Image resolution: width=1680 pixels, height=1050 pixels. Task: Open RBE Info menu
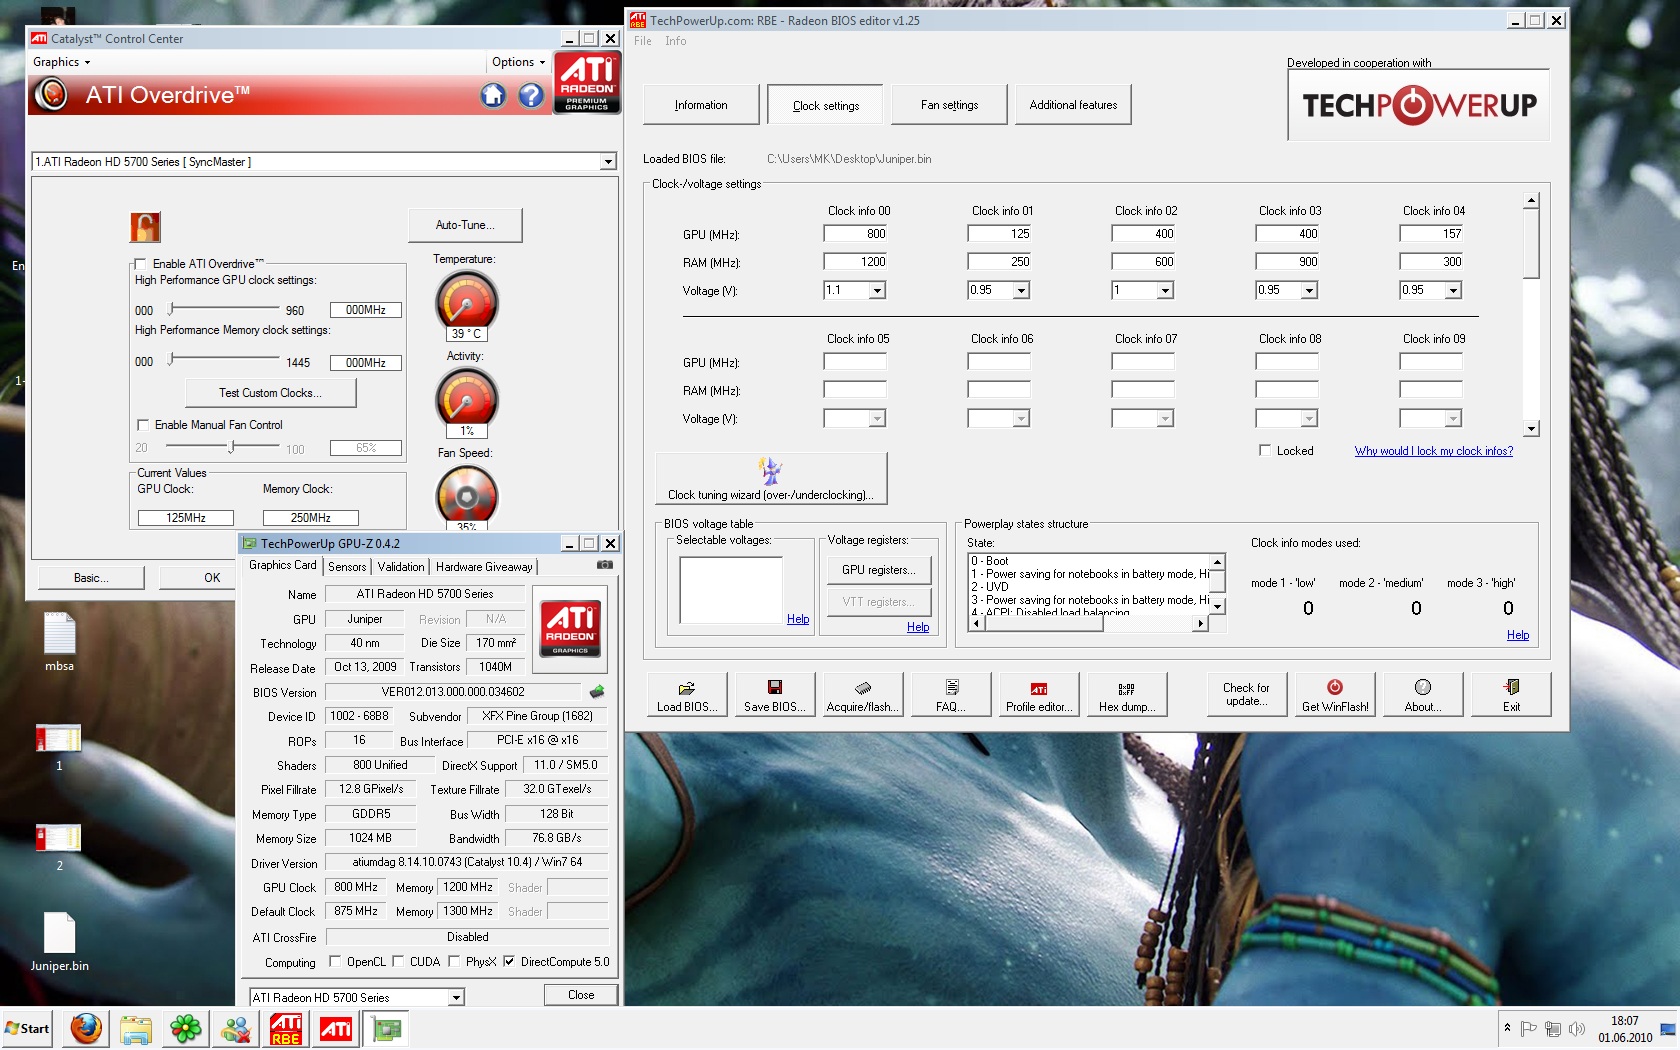(675, 41)
